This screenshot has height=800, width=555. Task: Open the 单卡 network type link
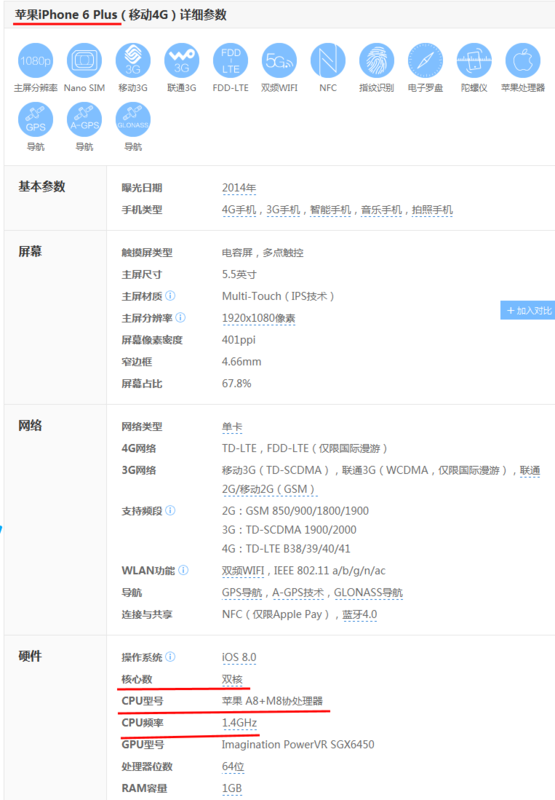pos(232,427)
